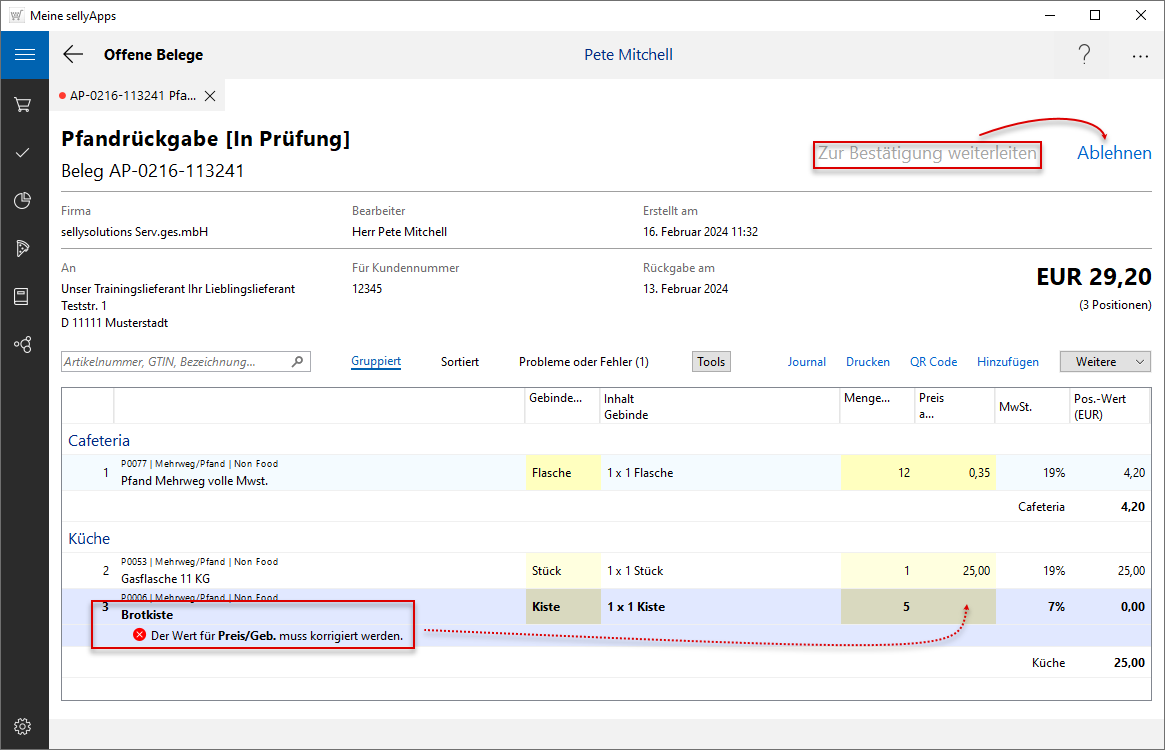Expand the Weitere dropdown
The width and height of the screenshot is (1165, 750).
(1105, 362)
